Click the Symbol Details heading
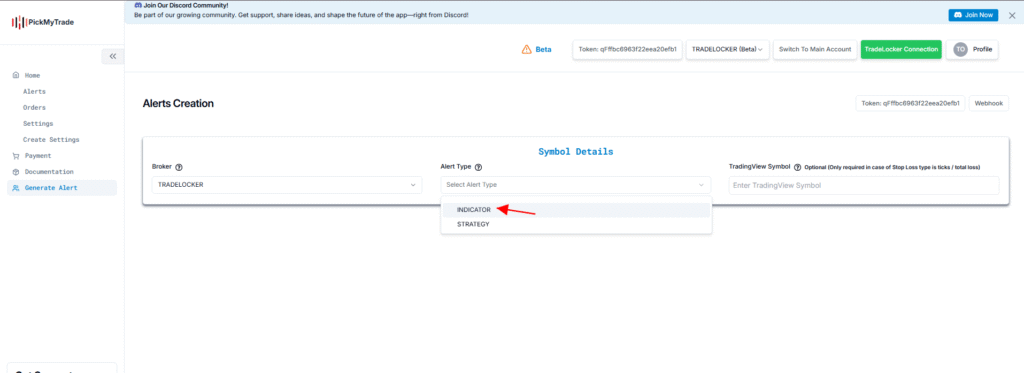1024x373 pixels. (575, 152)
